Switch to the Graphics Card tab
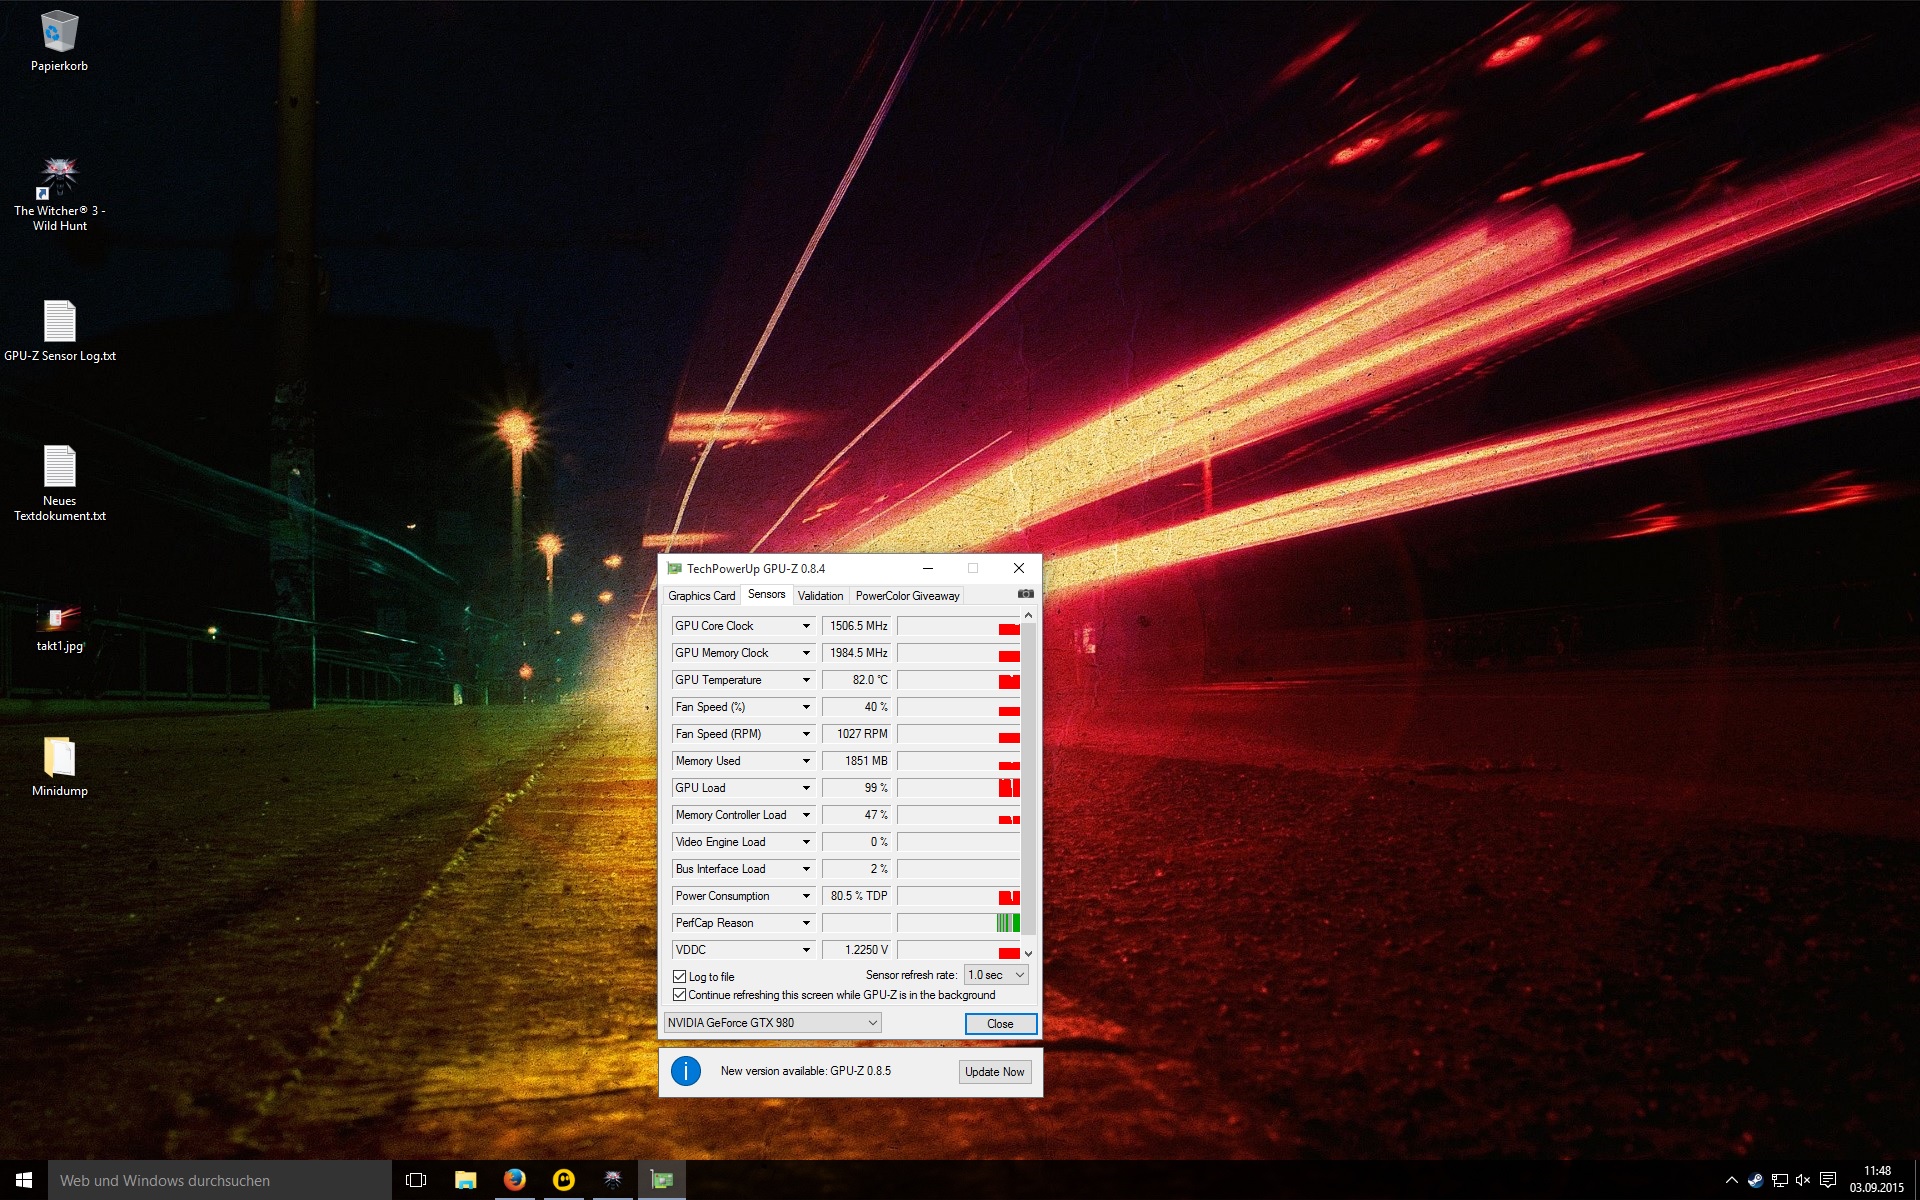Screen dimensions: 1920x1200 coord(701,595)
